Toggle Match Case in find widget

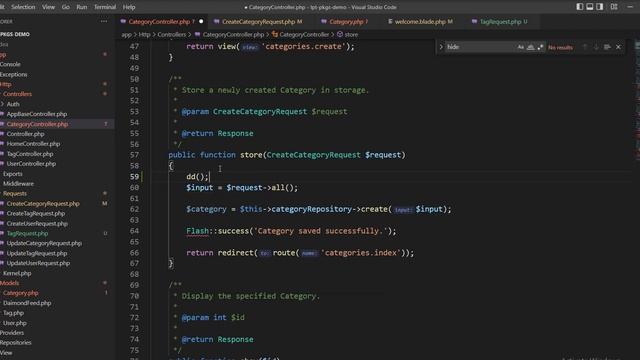[x=520, y=47]
